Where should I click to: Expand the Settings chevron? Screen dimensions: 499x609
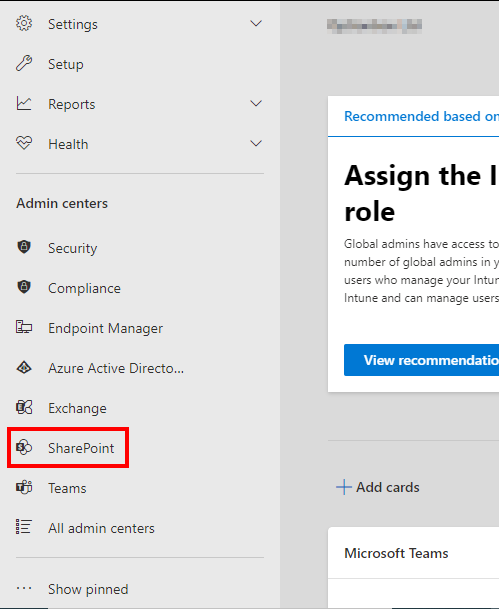point(256,24)
